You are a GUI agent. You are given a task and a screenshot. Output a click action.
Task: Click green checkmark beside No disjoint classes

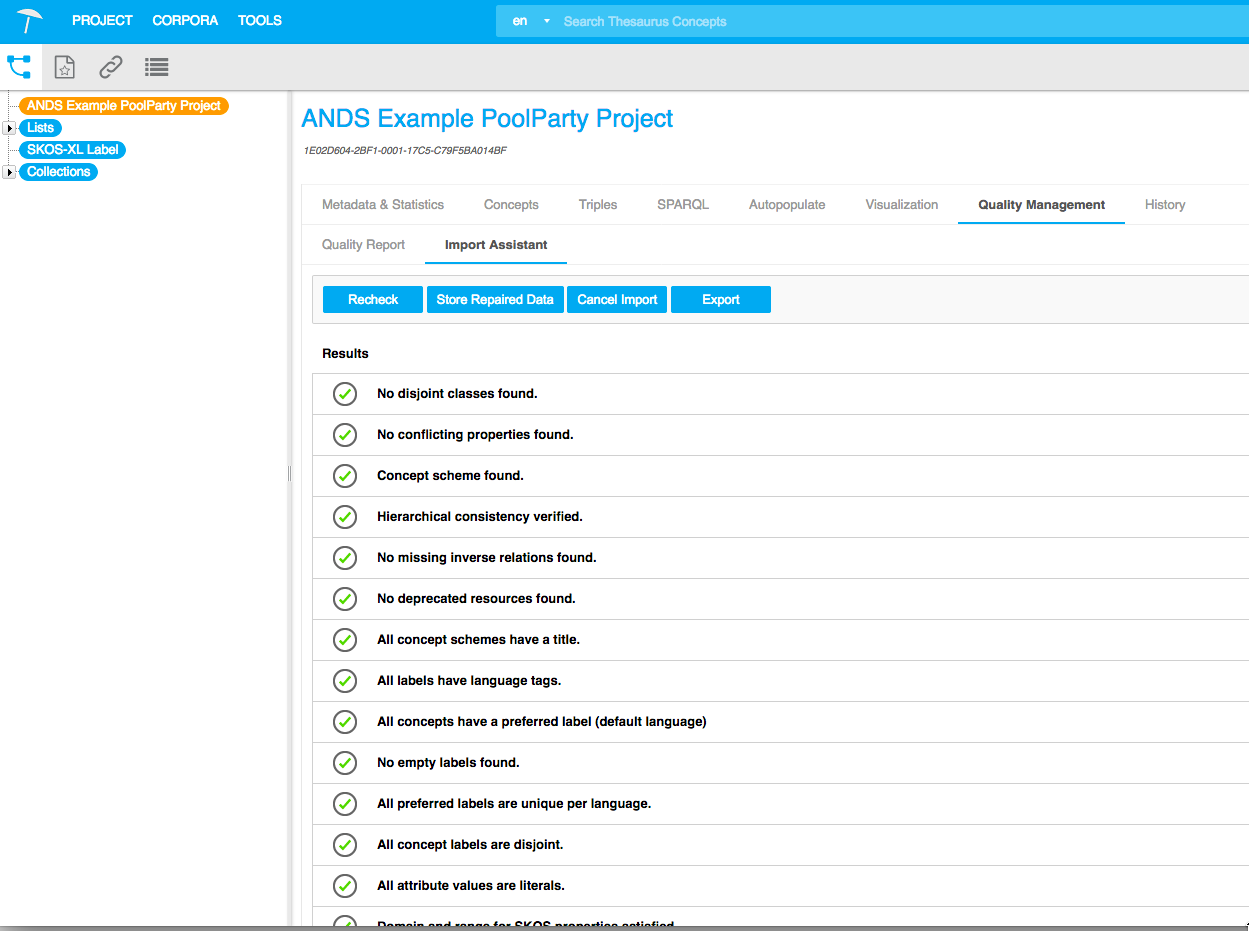tap(344, 394)
